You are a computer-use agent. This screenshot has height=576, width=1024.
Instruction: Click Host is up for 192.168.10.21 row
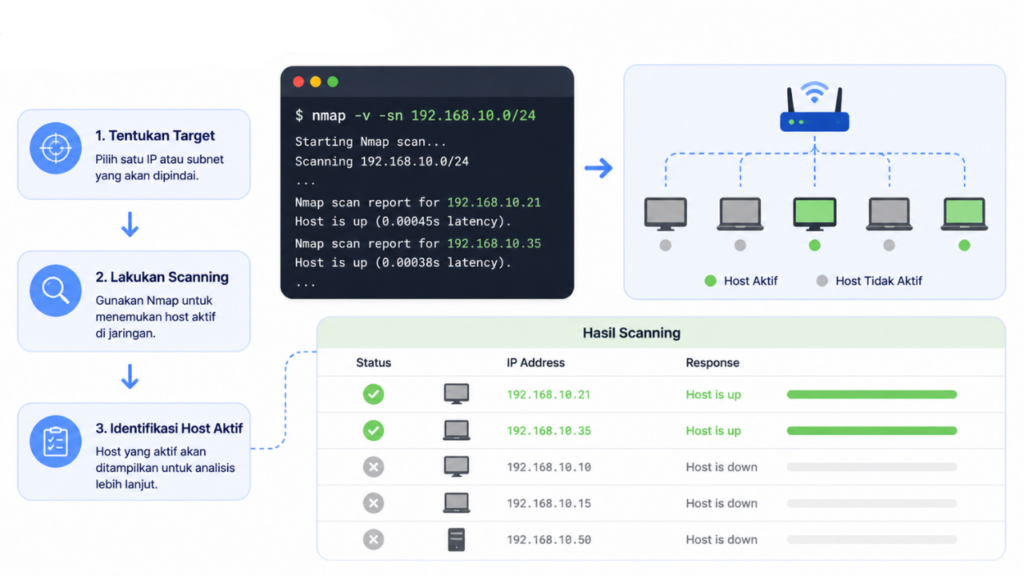coord(713,394)
